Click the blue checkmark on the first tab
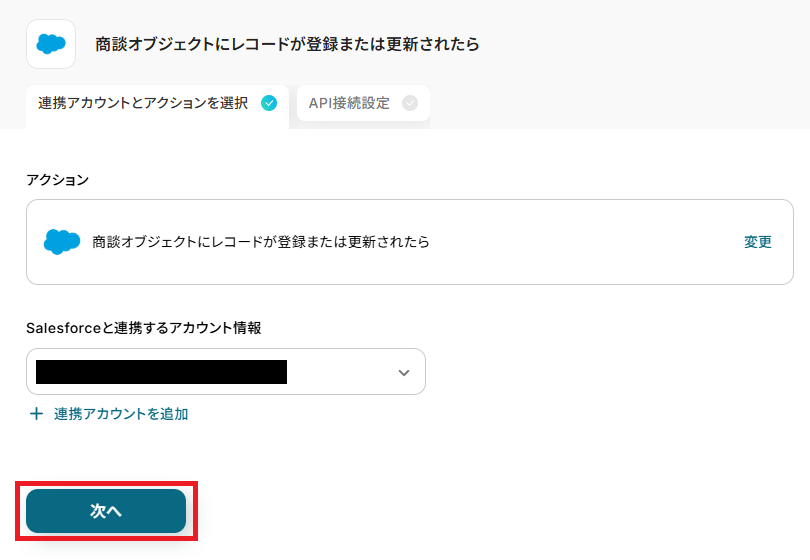This screenshot has width=810, height=560. click(268, 103)
